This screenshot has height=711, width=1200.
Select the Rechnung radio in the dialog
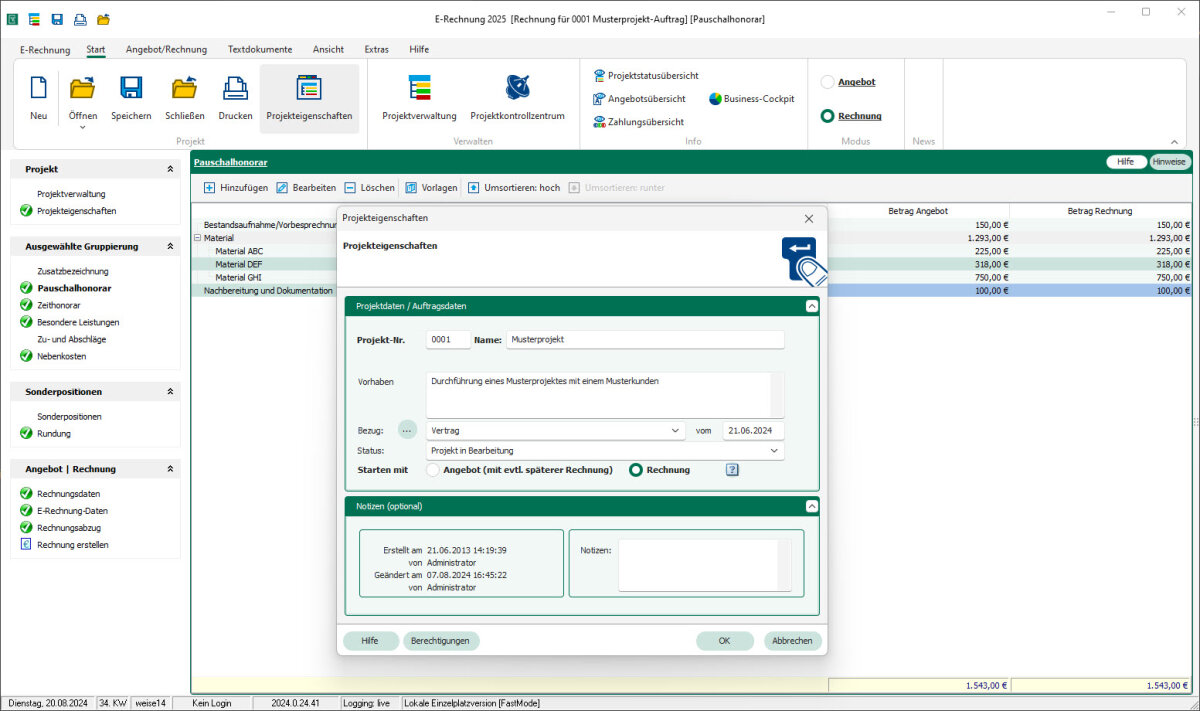pyautogui.click(x=635, y=470)
